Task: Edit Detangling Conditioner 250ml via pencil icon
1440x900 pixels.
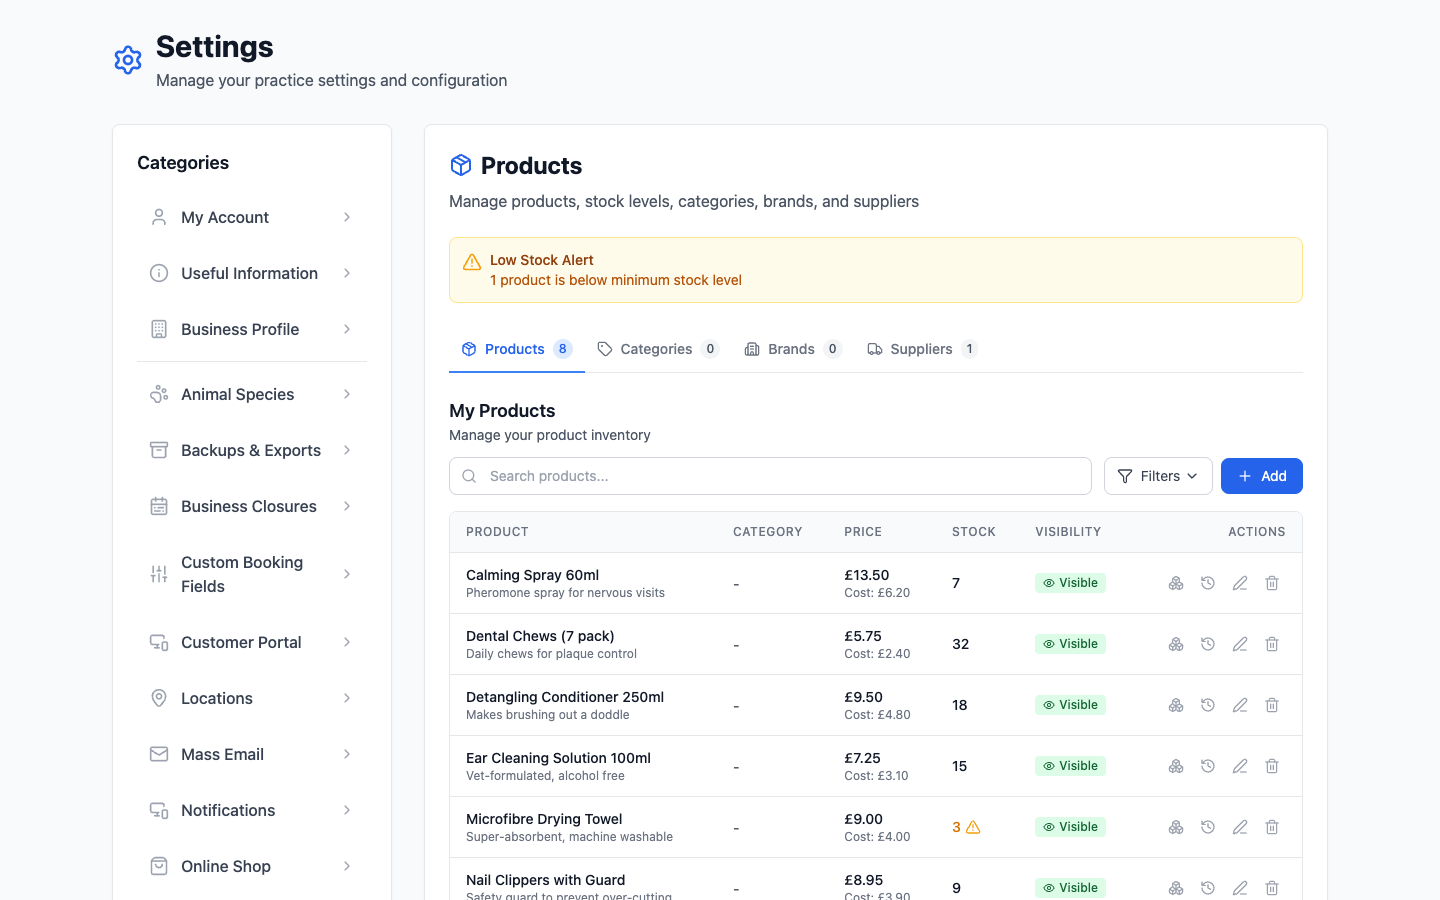Action: click(x=1240, y=705)
